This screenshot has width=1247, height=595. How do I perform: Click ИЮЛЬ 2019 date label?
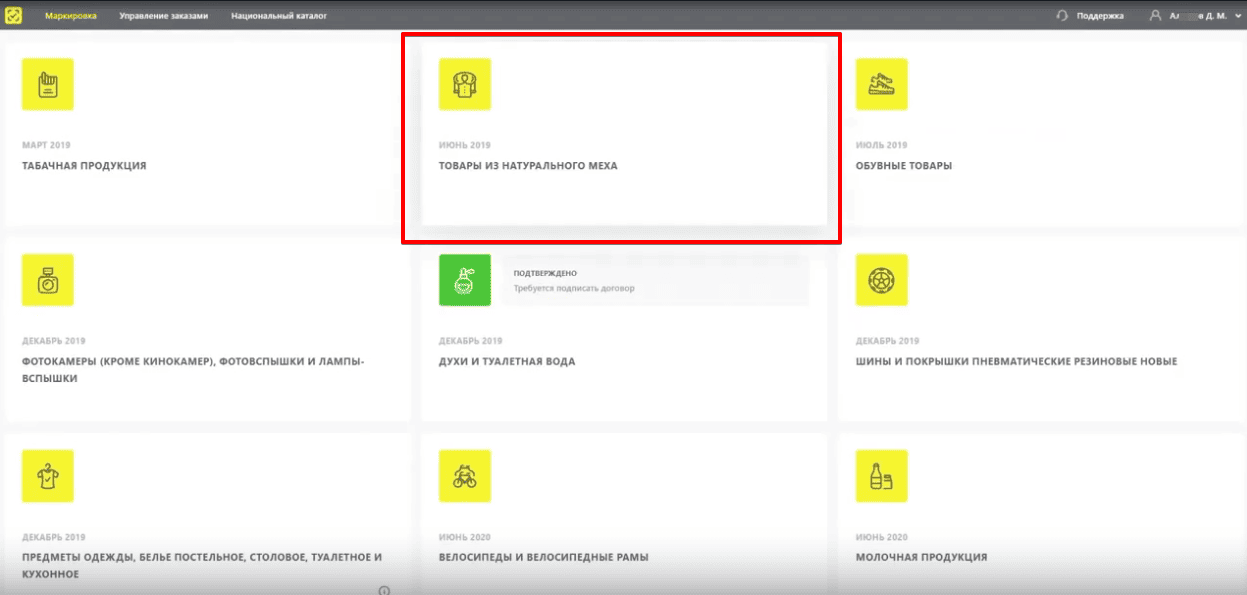pyautogui.click(x=882, y=145)
